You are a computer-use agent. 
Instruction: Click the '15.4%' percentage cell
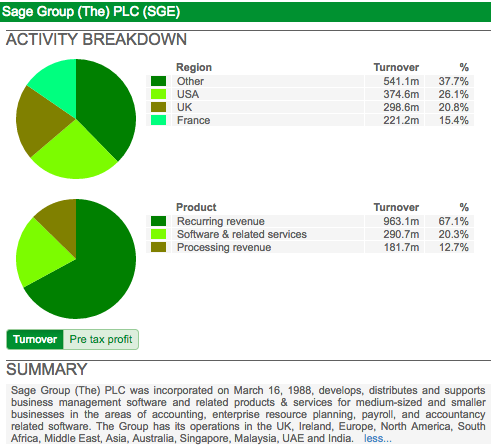point(454,120)
